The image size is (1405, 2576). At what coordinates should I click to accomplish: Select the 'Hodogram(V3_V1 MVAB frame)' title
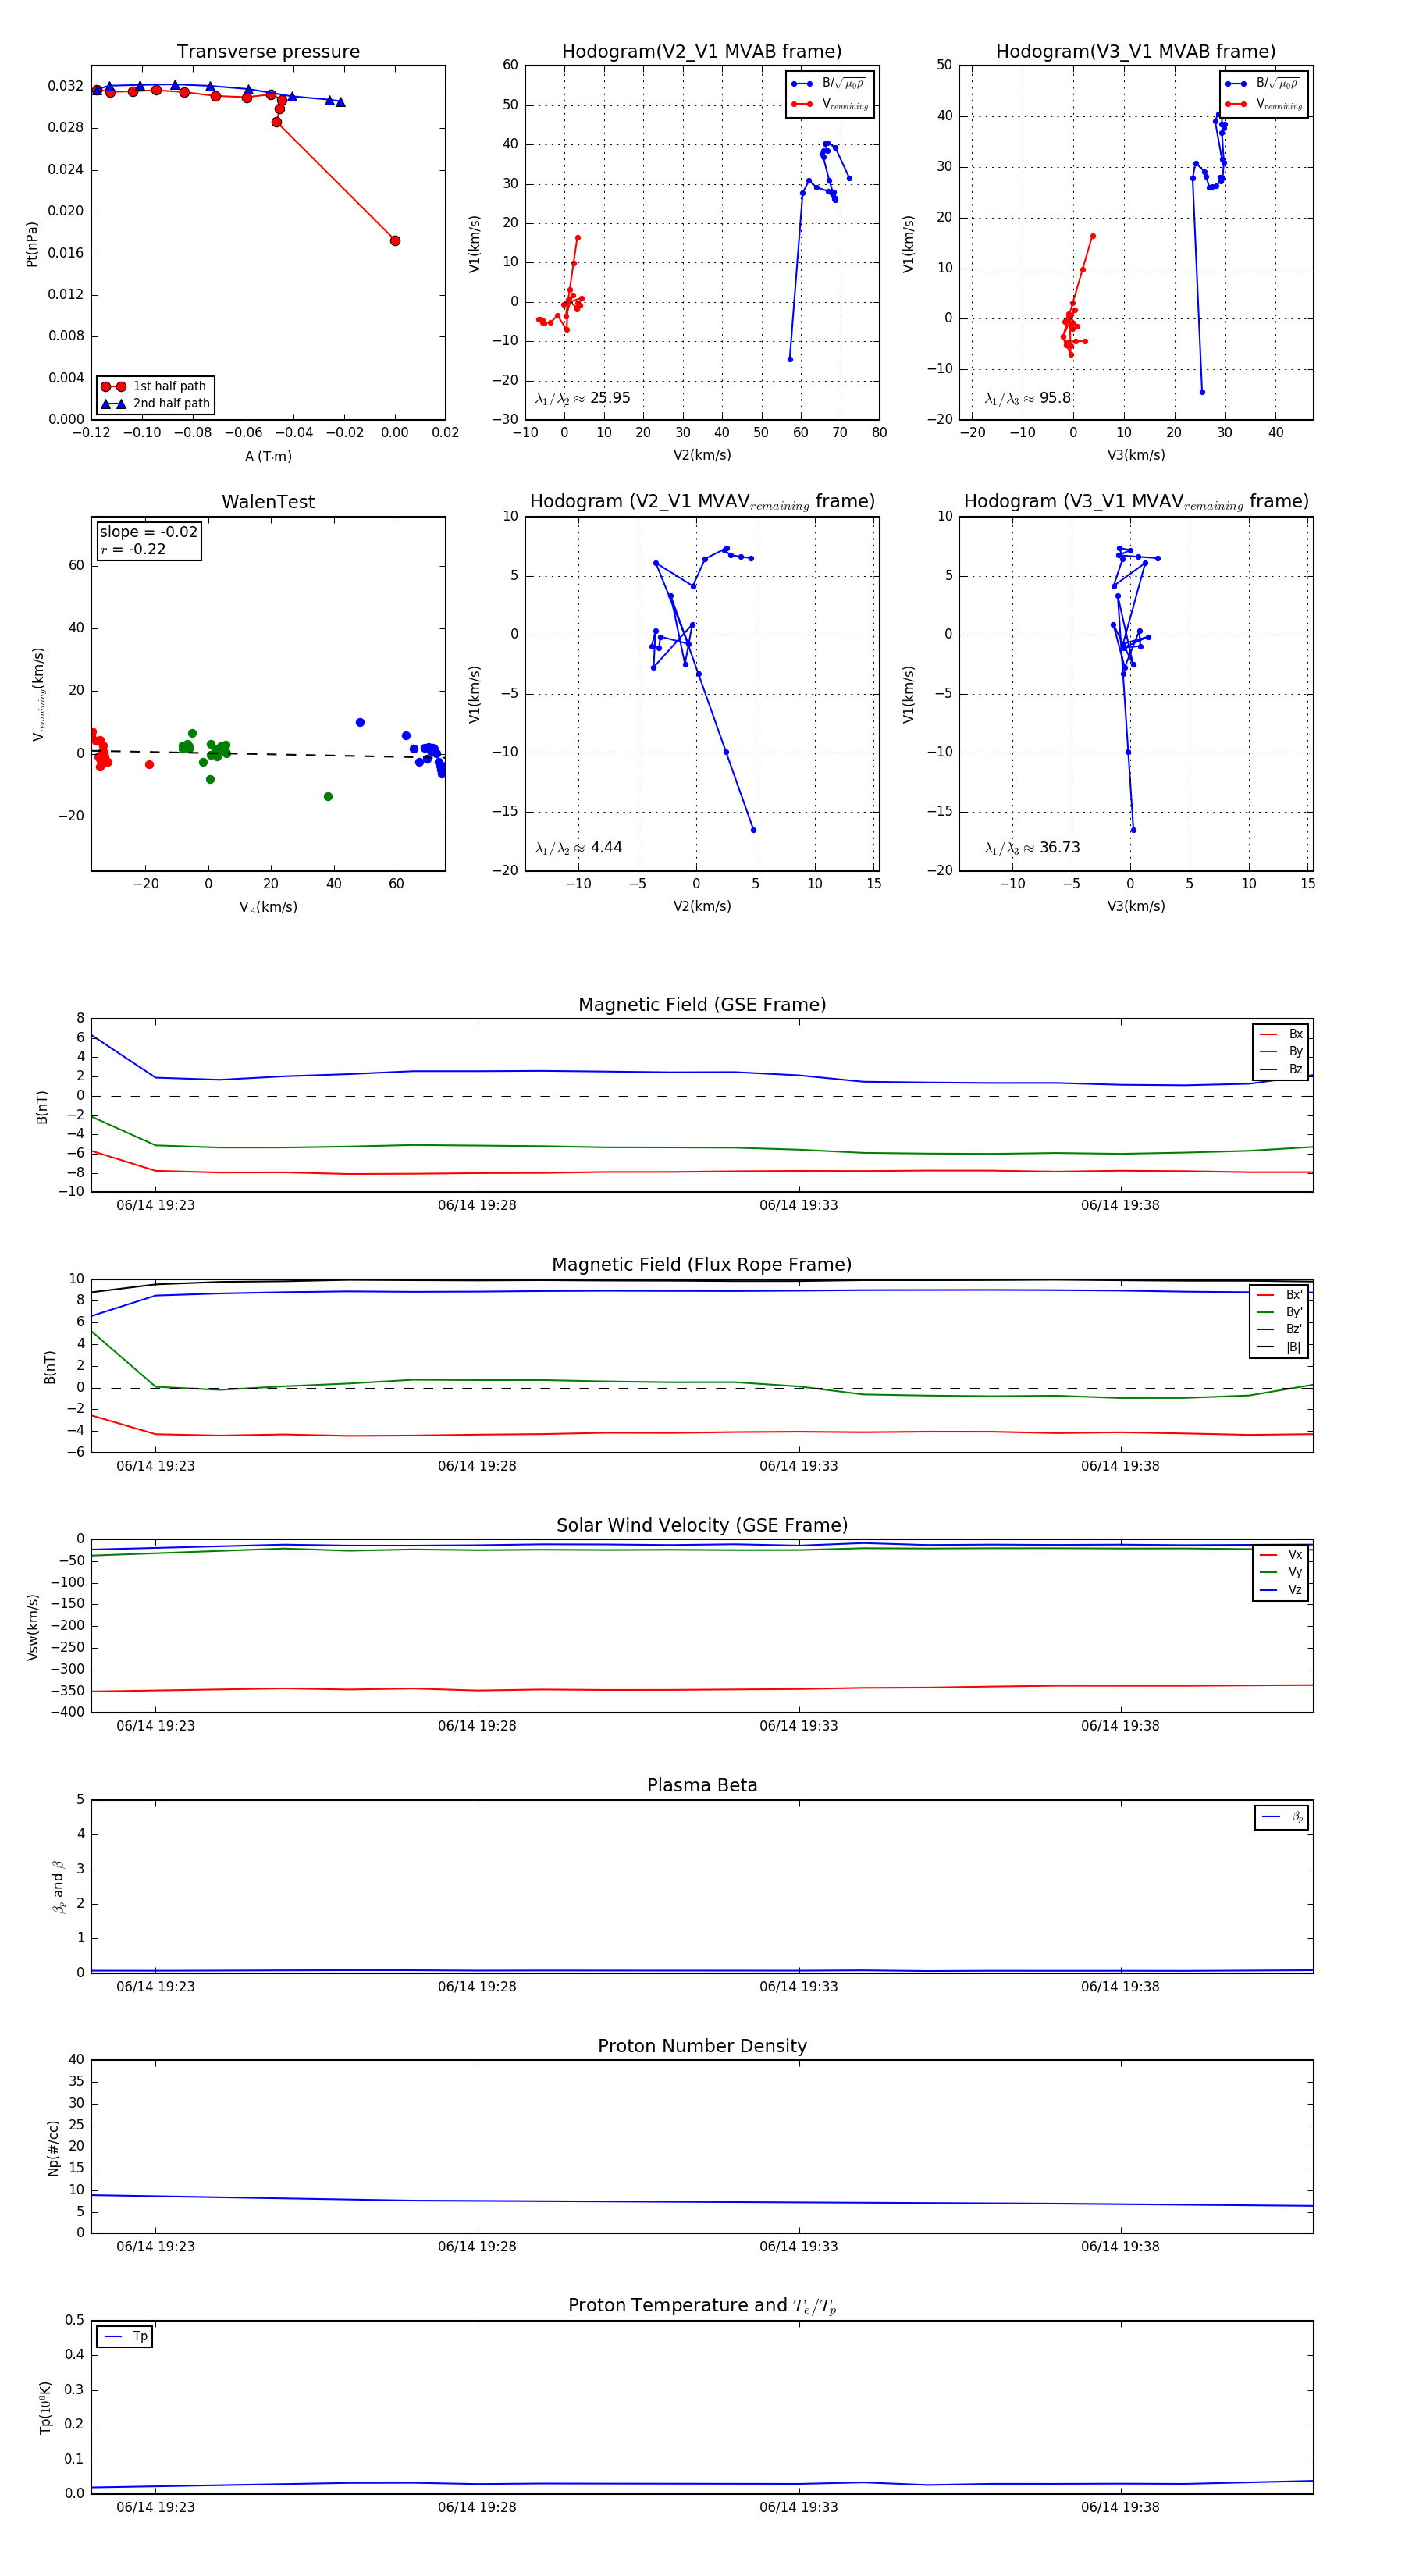click(1136, 52)
